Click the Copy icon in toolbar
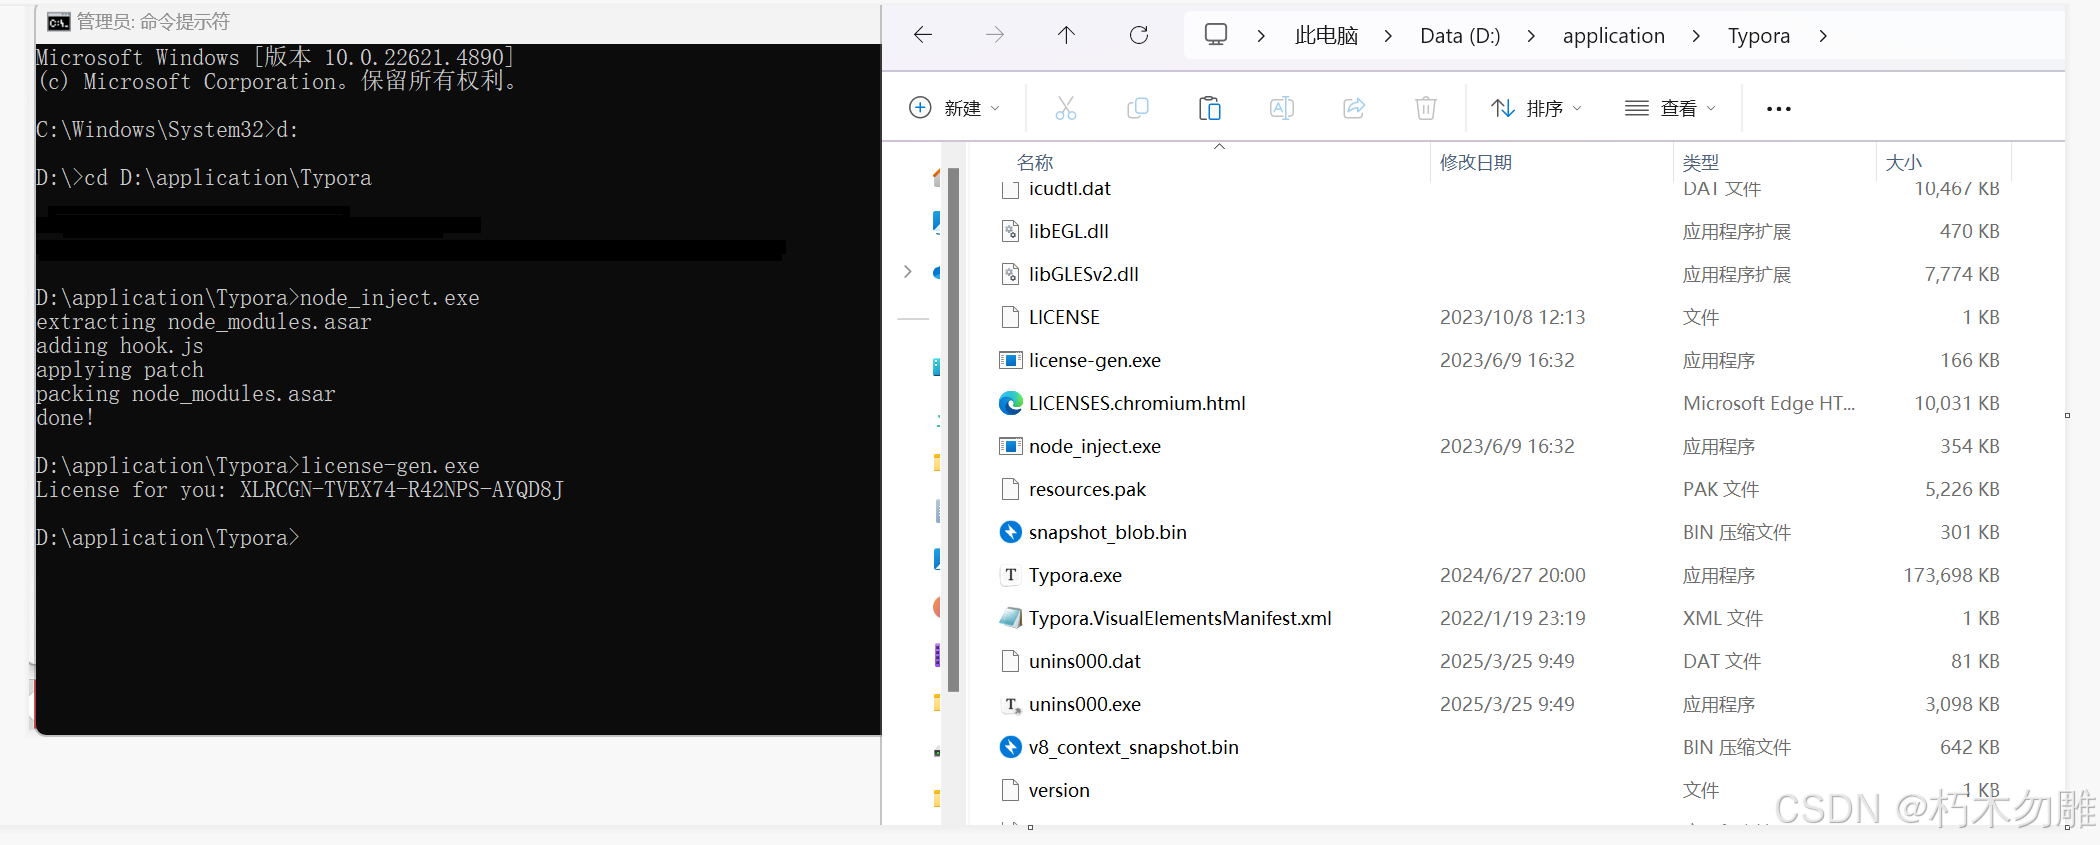The height and width of the screenshot is (845, 2100). point(1137,108)
